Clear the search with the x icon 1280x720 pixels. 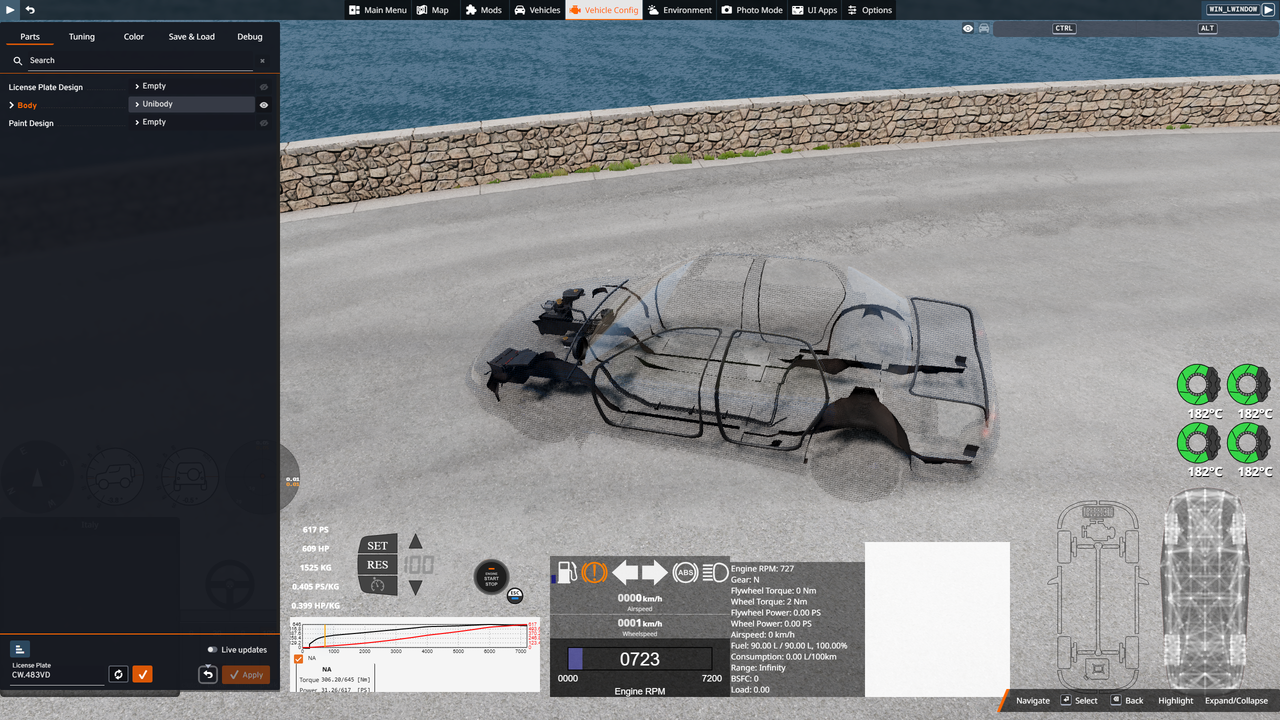[263, 61]
